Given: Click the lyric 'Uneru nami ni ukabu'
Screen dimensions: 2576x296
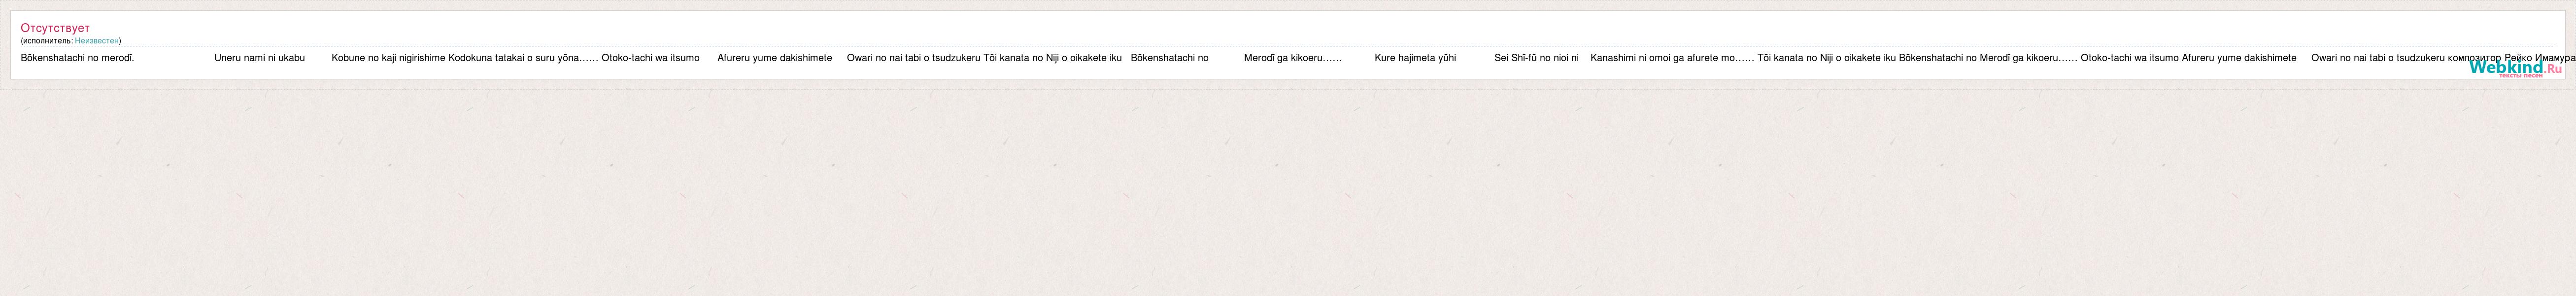Looking at the screenshot, I should 259,58.
